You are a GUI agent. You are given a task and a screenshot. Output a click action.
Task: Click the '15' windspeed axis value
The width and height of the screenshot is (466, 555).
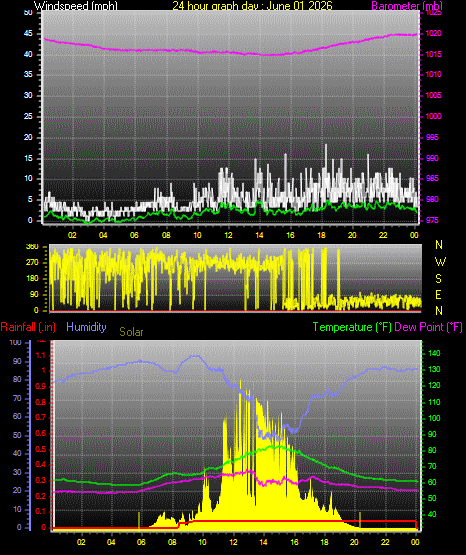click(28, 158)
